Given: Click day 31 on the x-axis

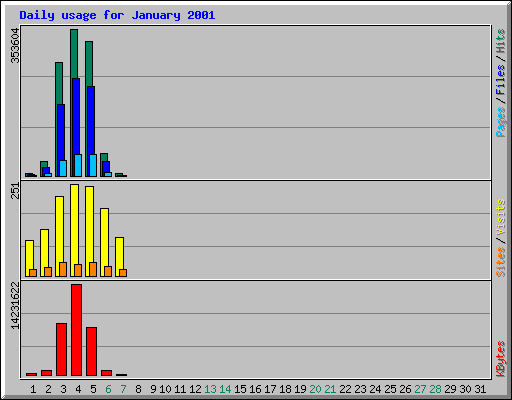Looking at the screenshot, I should [480, 389].
